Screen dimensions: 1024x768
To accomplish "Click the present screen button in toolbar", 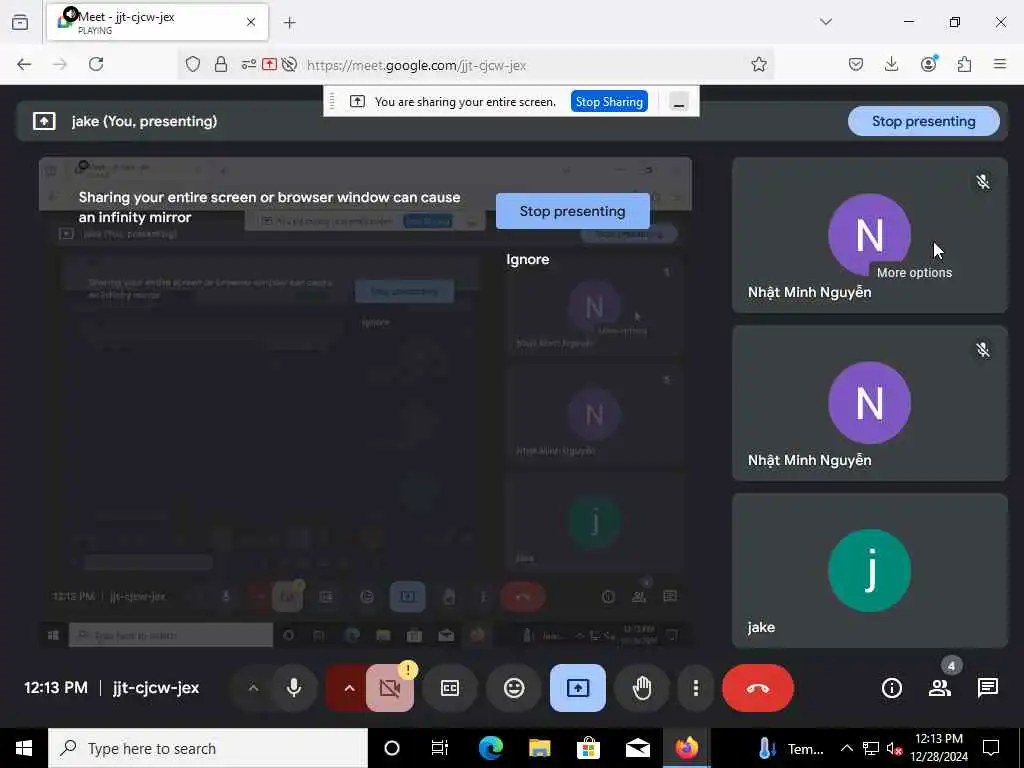I will 578,688.
